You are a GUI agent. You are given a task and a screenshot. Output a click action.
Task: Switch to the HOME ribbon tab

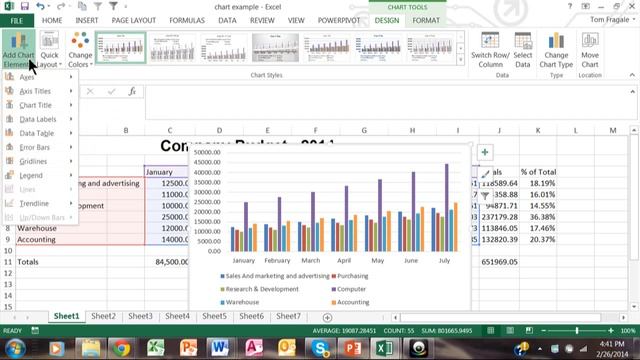[52, 20]
